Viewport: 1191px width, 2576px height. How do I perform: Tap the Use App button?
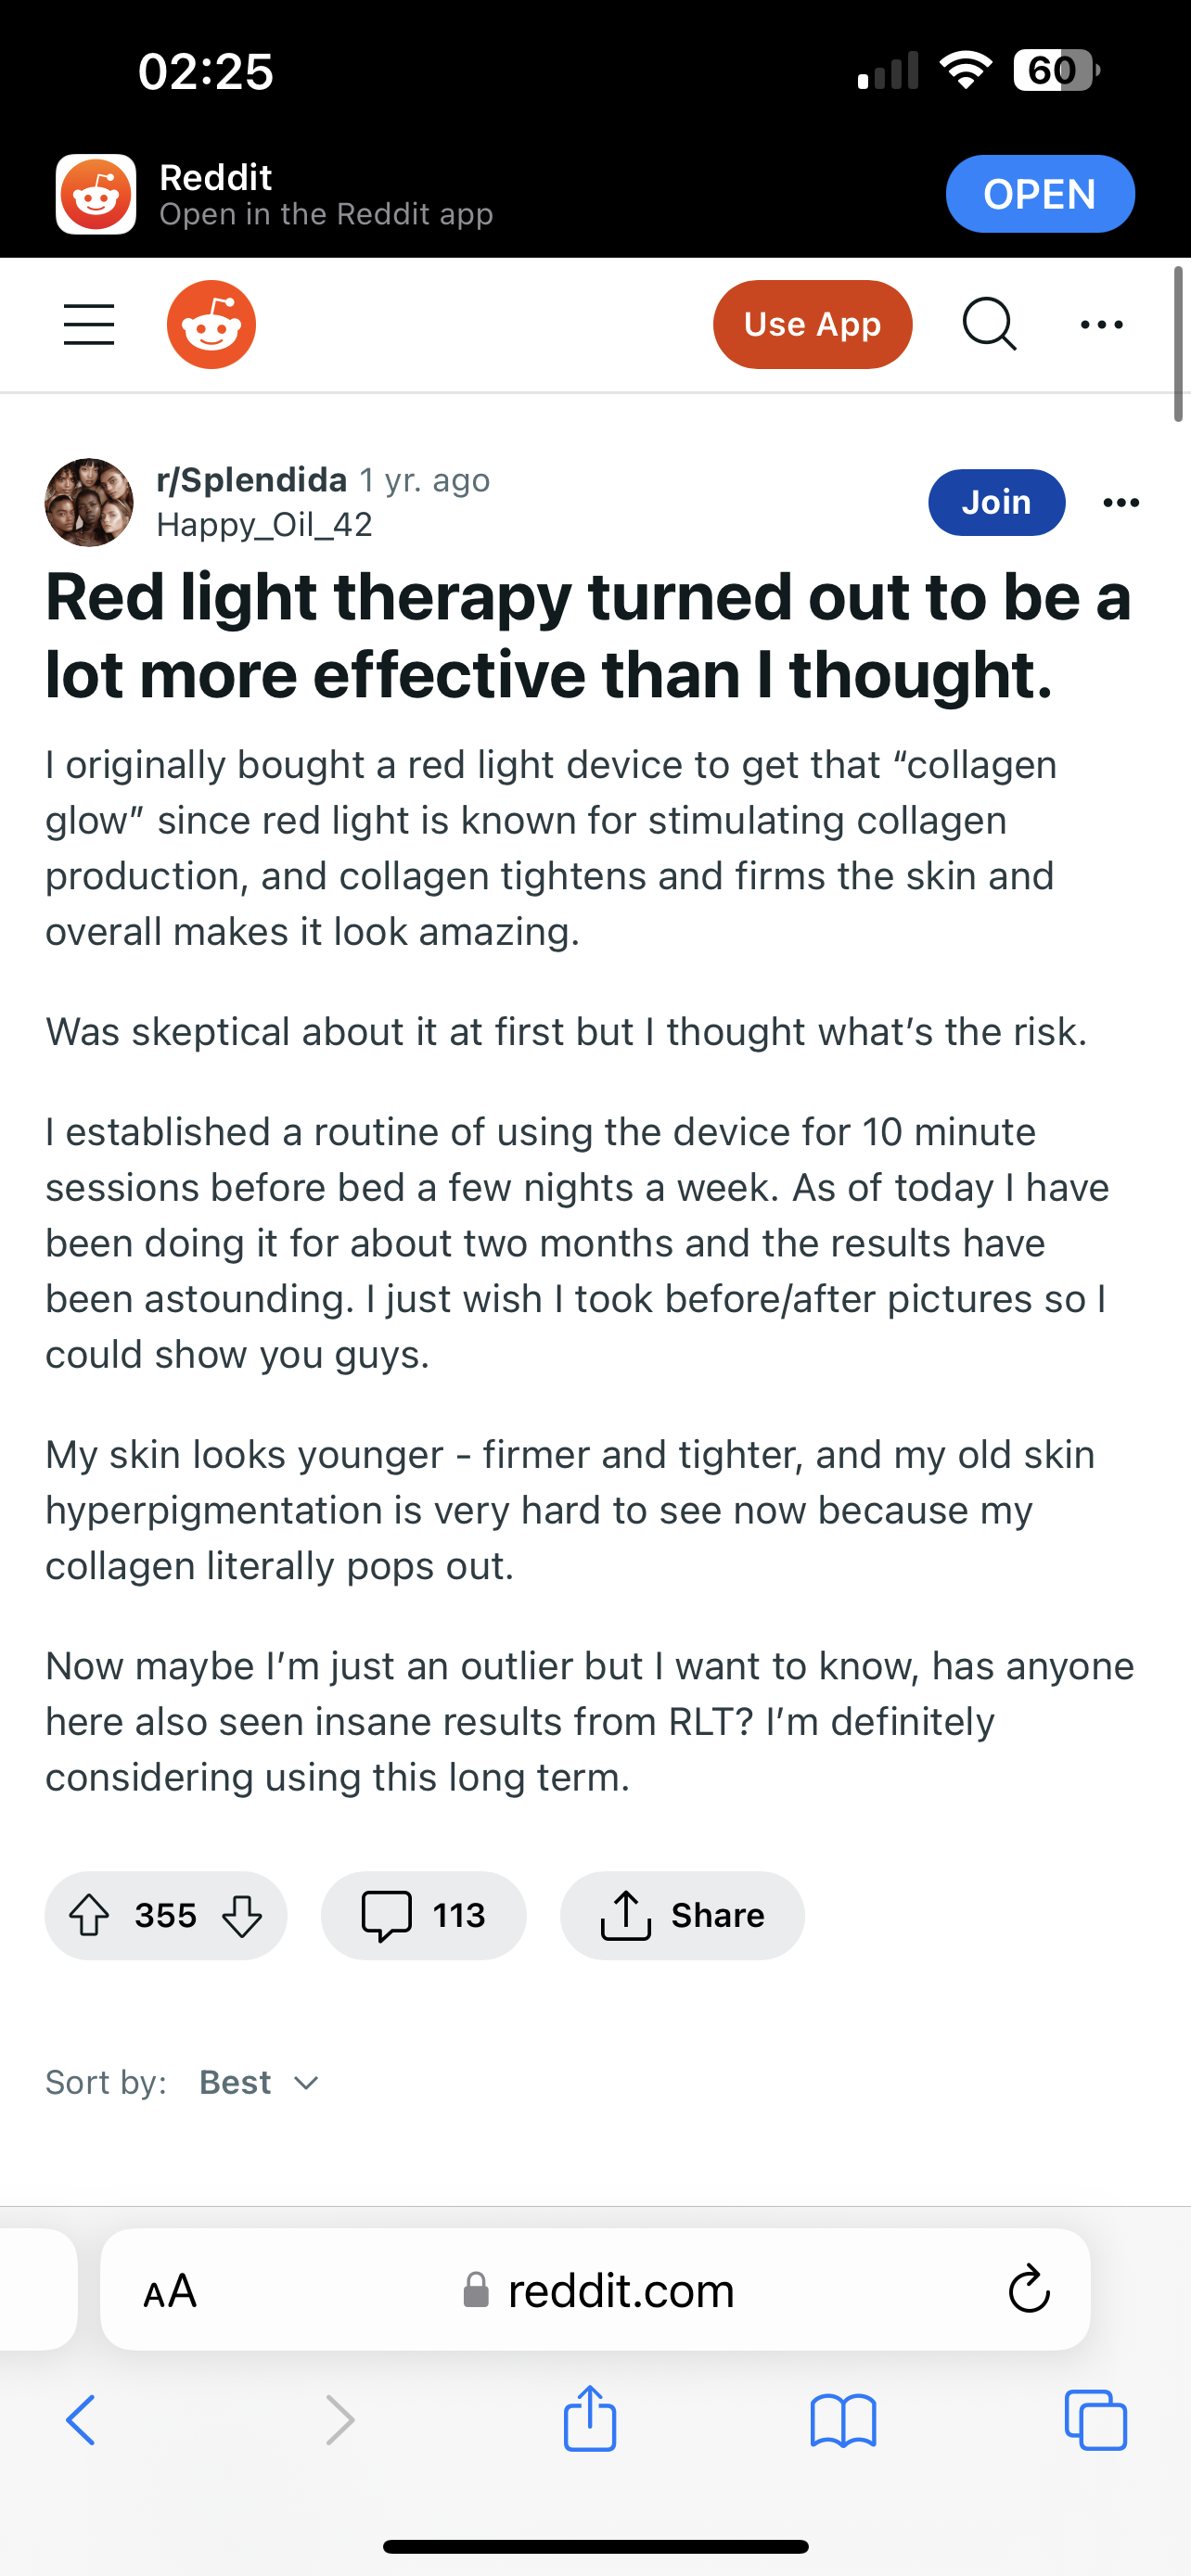[812, 325]
